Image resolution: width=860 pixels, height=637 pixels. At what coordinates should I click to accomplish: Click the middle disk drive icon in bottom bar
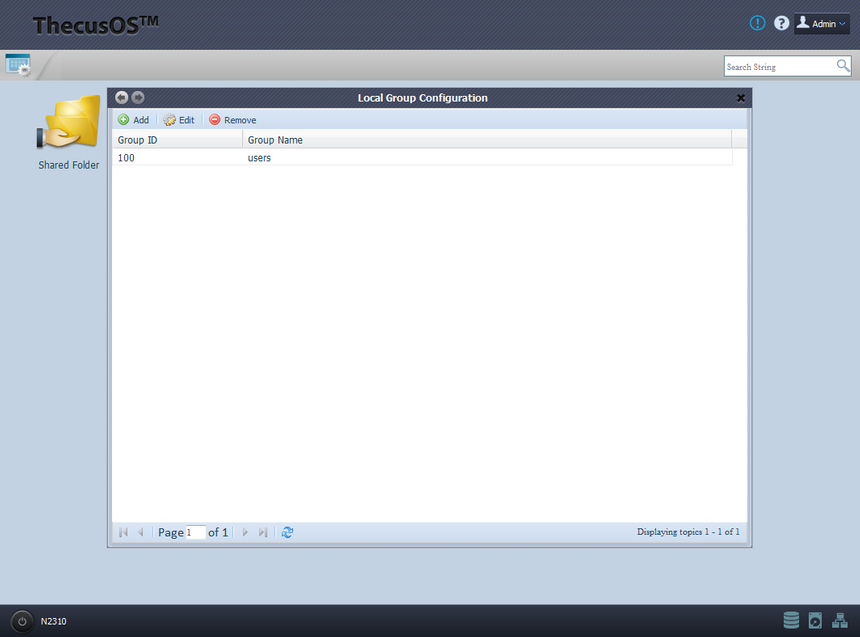click(815, 620)
